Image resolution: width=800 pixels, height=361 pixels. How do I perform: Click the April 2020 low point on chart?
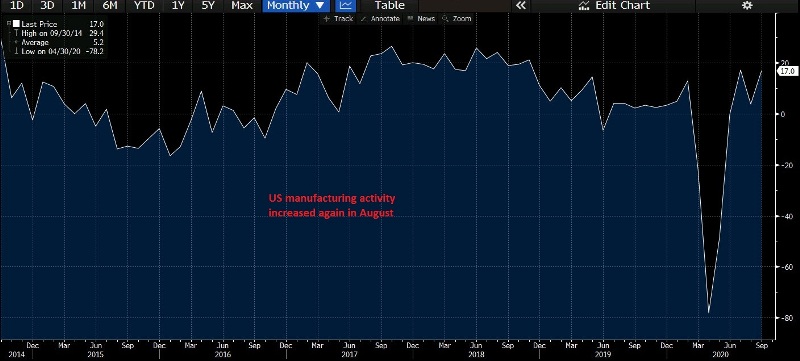pos(708,313)
